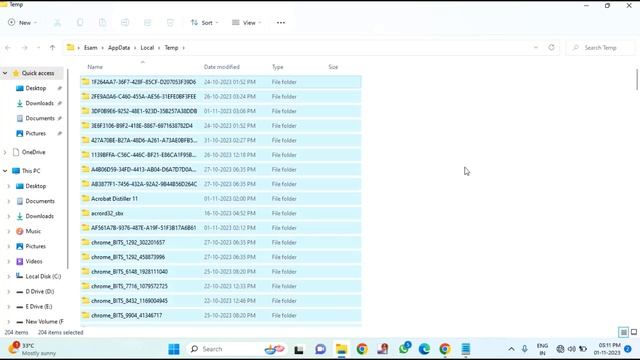The height and width of the screenshot is (360, 640).
Task: Collapse the This PC section
Action: [x=5, y=171]
